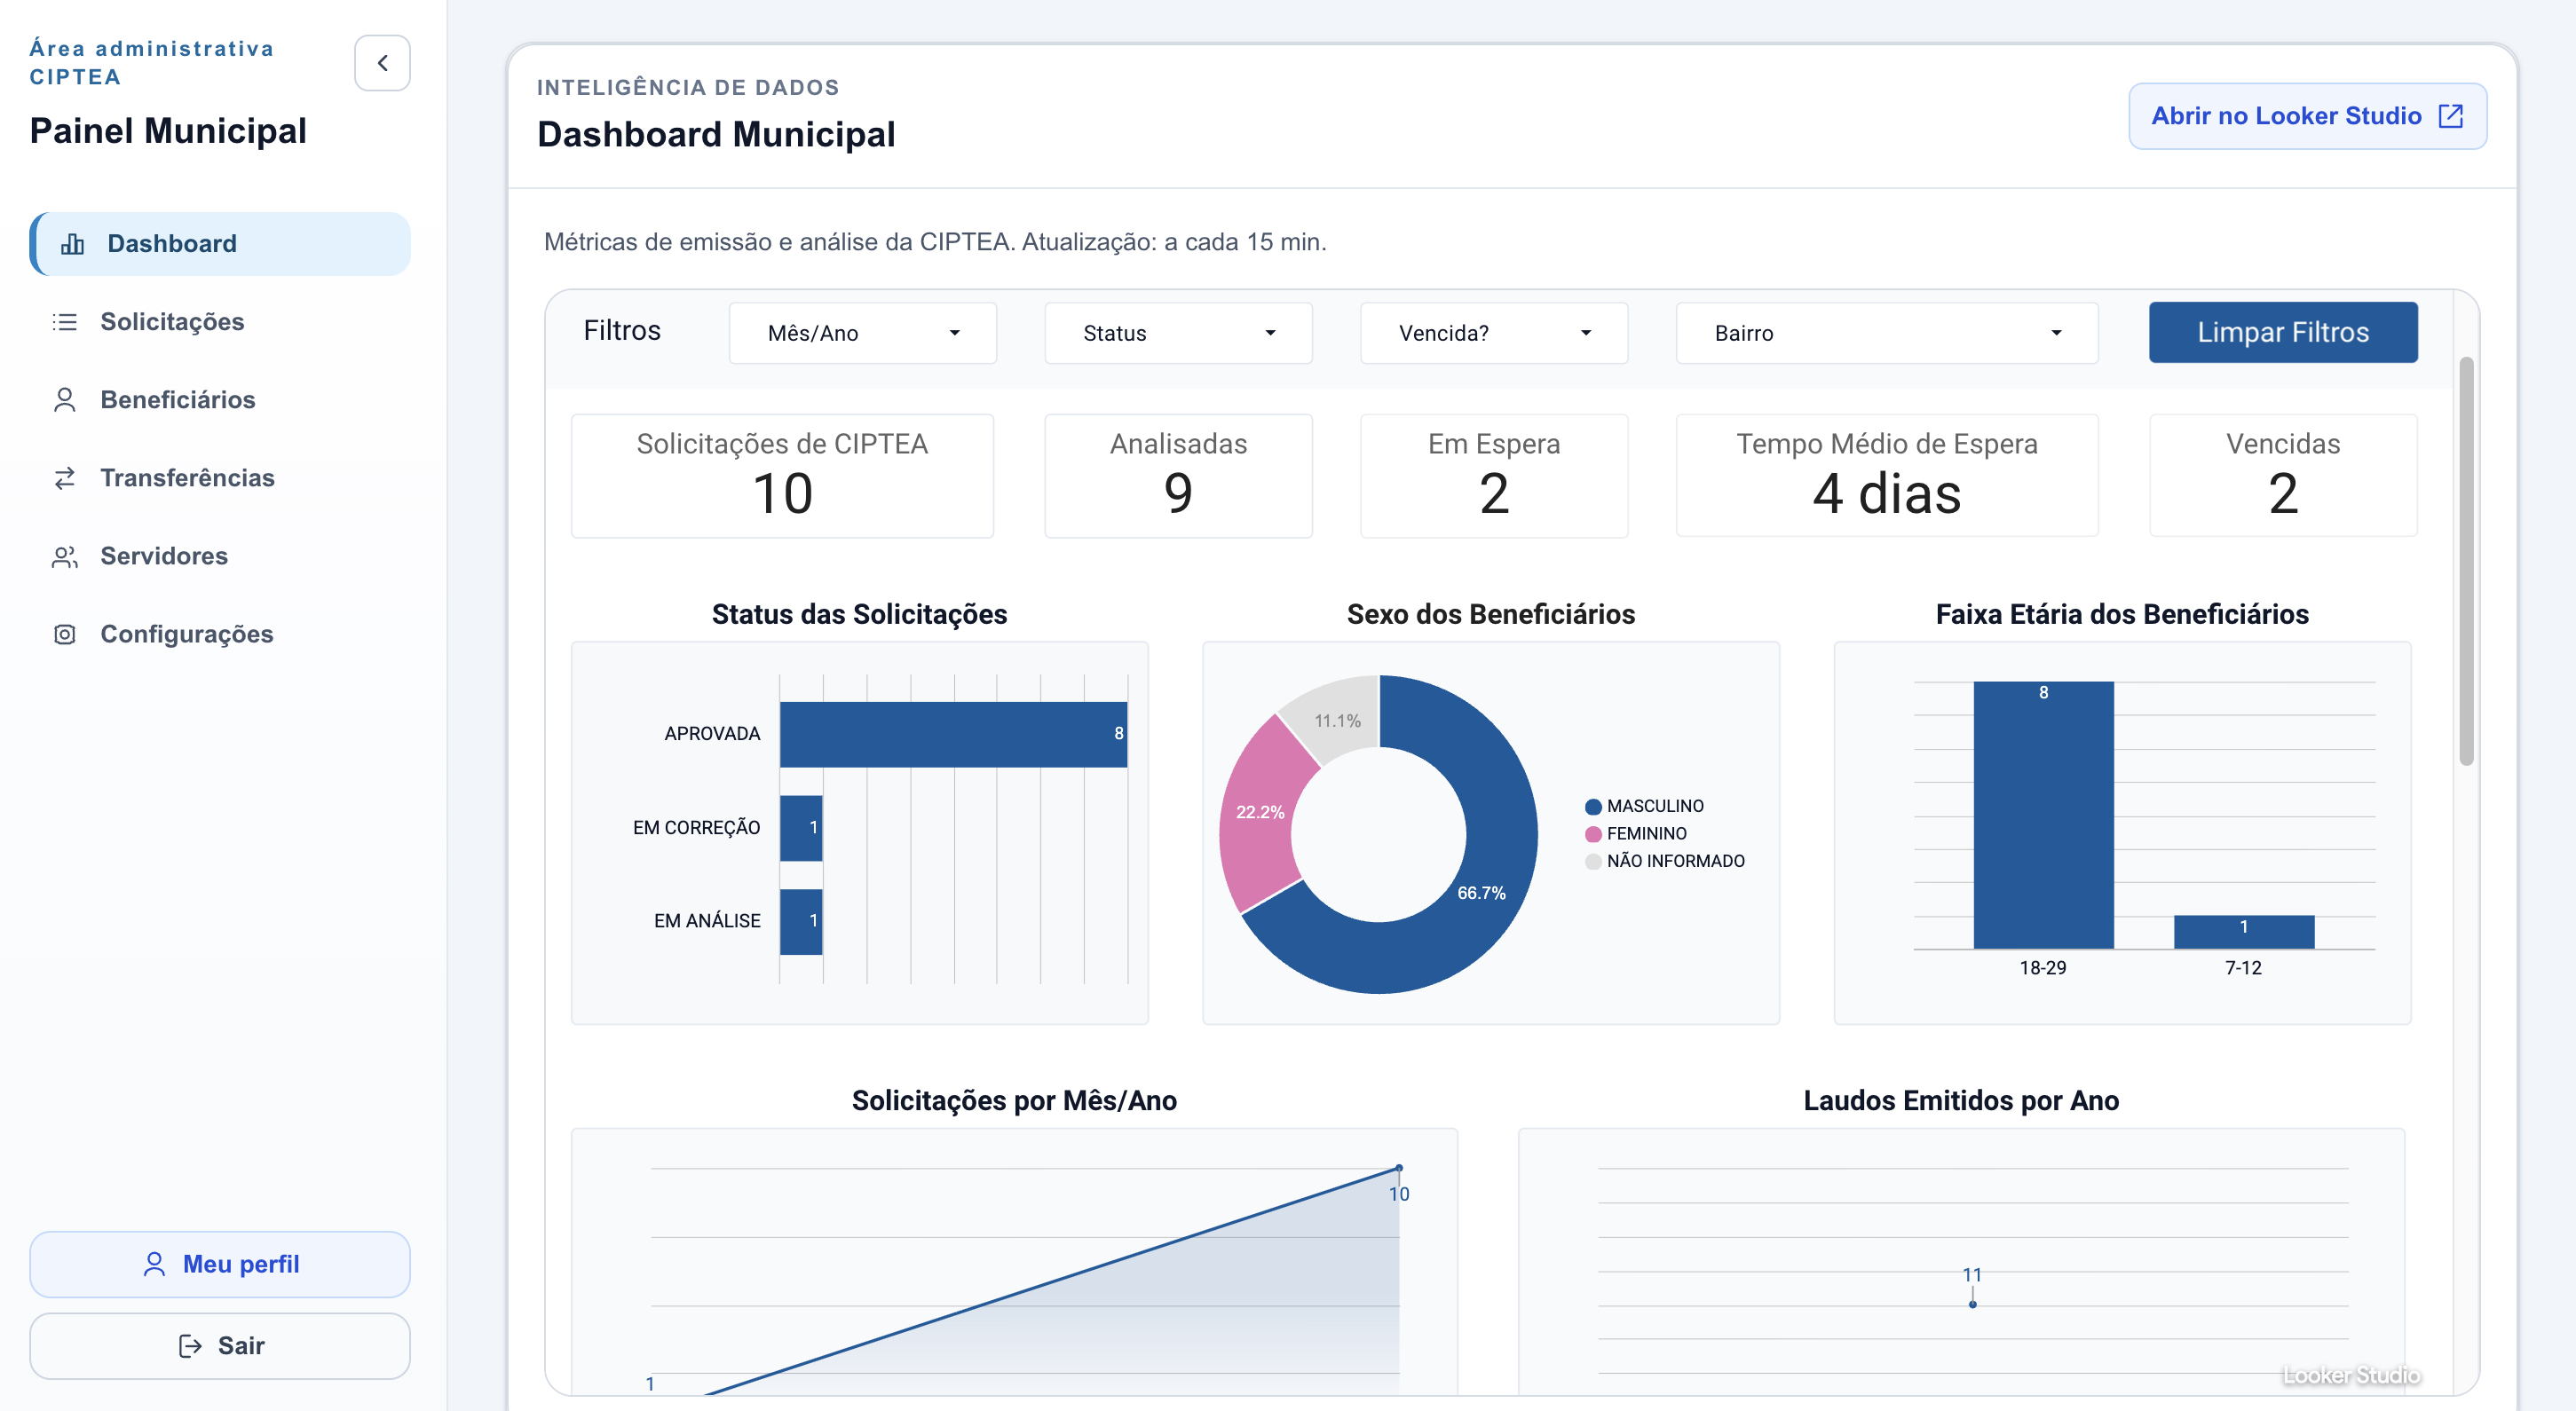
Task: Collapse the sidebar with the chevron button
Action: pos(382,63)
